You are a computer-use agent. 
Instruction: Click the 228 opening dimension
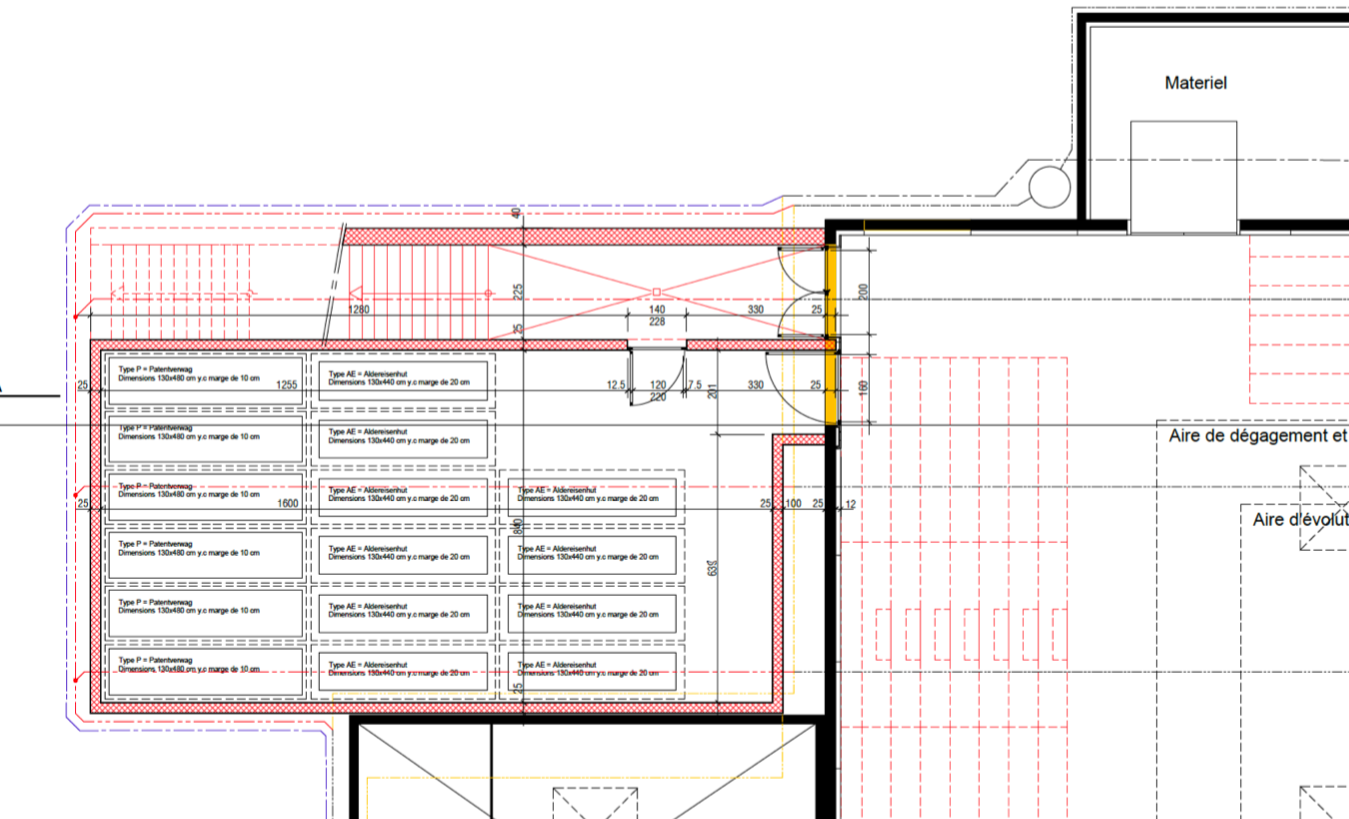pyautogui.click(x=657, y=322)
